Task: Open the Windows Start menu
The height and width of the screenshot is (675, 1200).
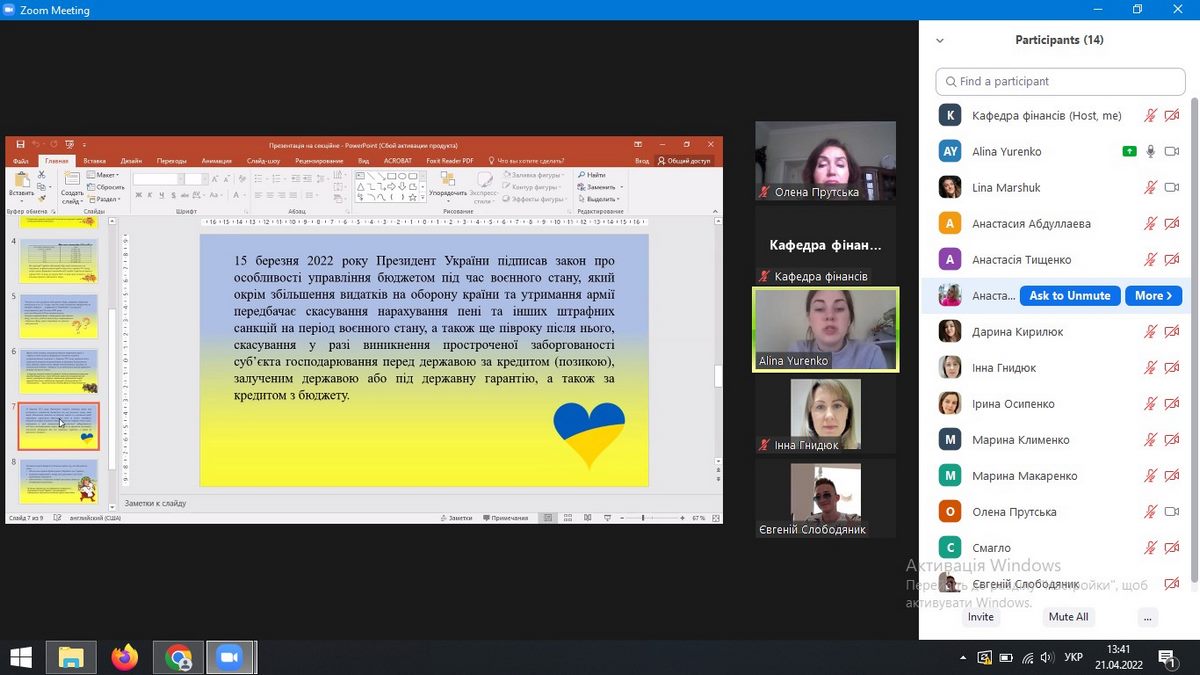Action: tap(20, 657)
